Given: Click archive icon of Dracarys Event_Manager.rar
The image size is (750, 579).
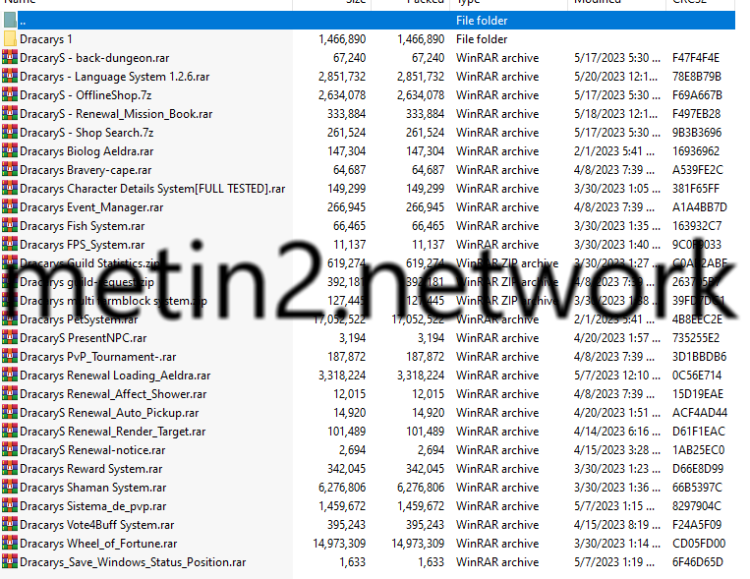Looking at the screenshot, I should point(10,207).
